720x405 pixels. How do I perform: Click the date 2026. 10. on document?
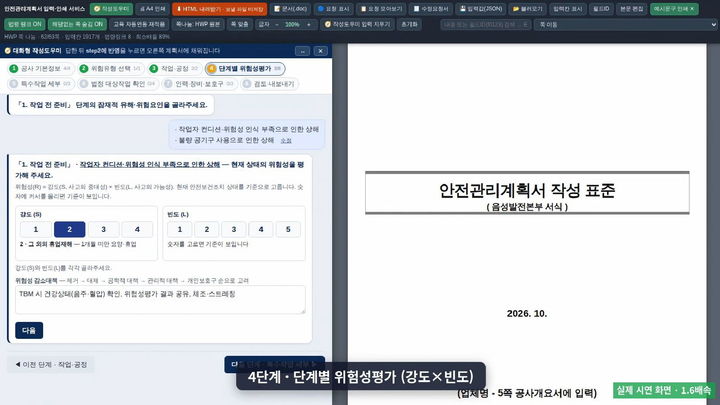coord(527,314)
